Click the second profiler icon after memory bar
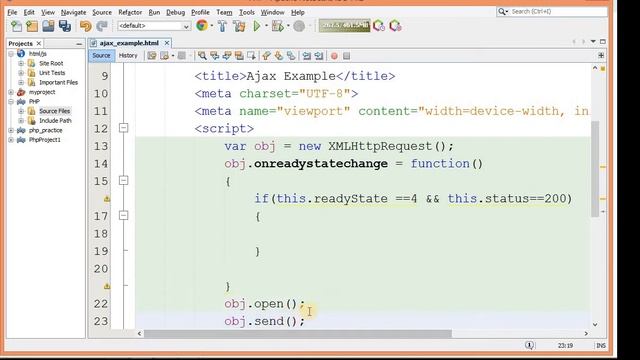 click(395, 26)
